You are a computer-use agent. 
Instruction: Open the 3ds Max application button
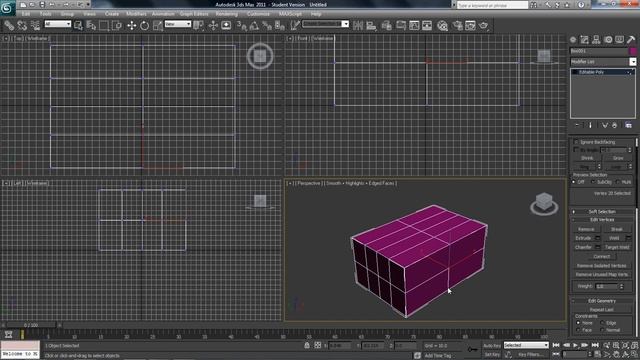coord(7,8)
